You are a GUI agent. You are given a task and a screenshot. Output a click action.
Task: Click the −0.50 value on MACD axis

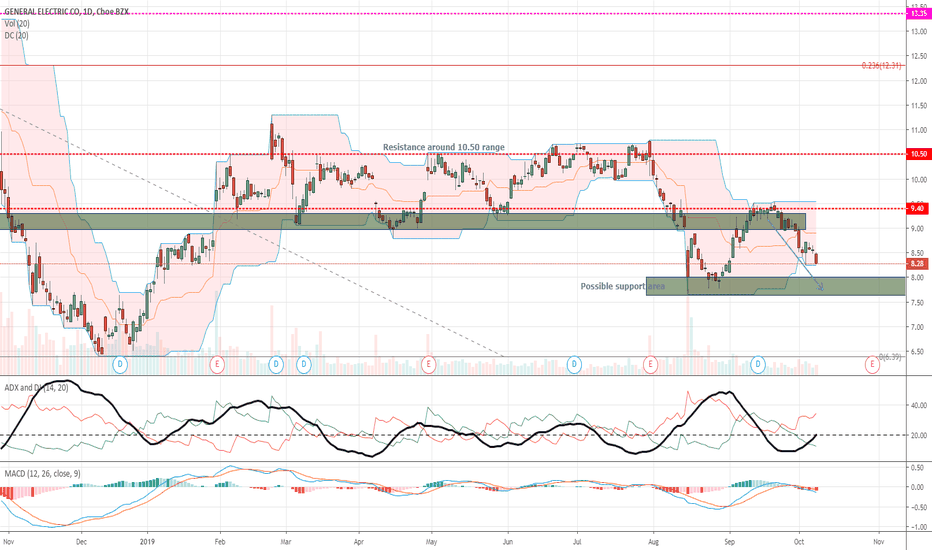[917, 507]
